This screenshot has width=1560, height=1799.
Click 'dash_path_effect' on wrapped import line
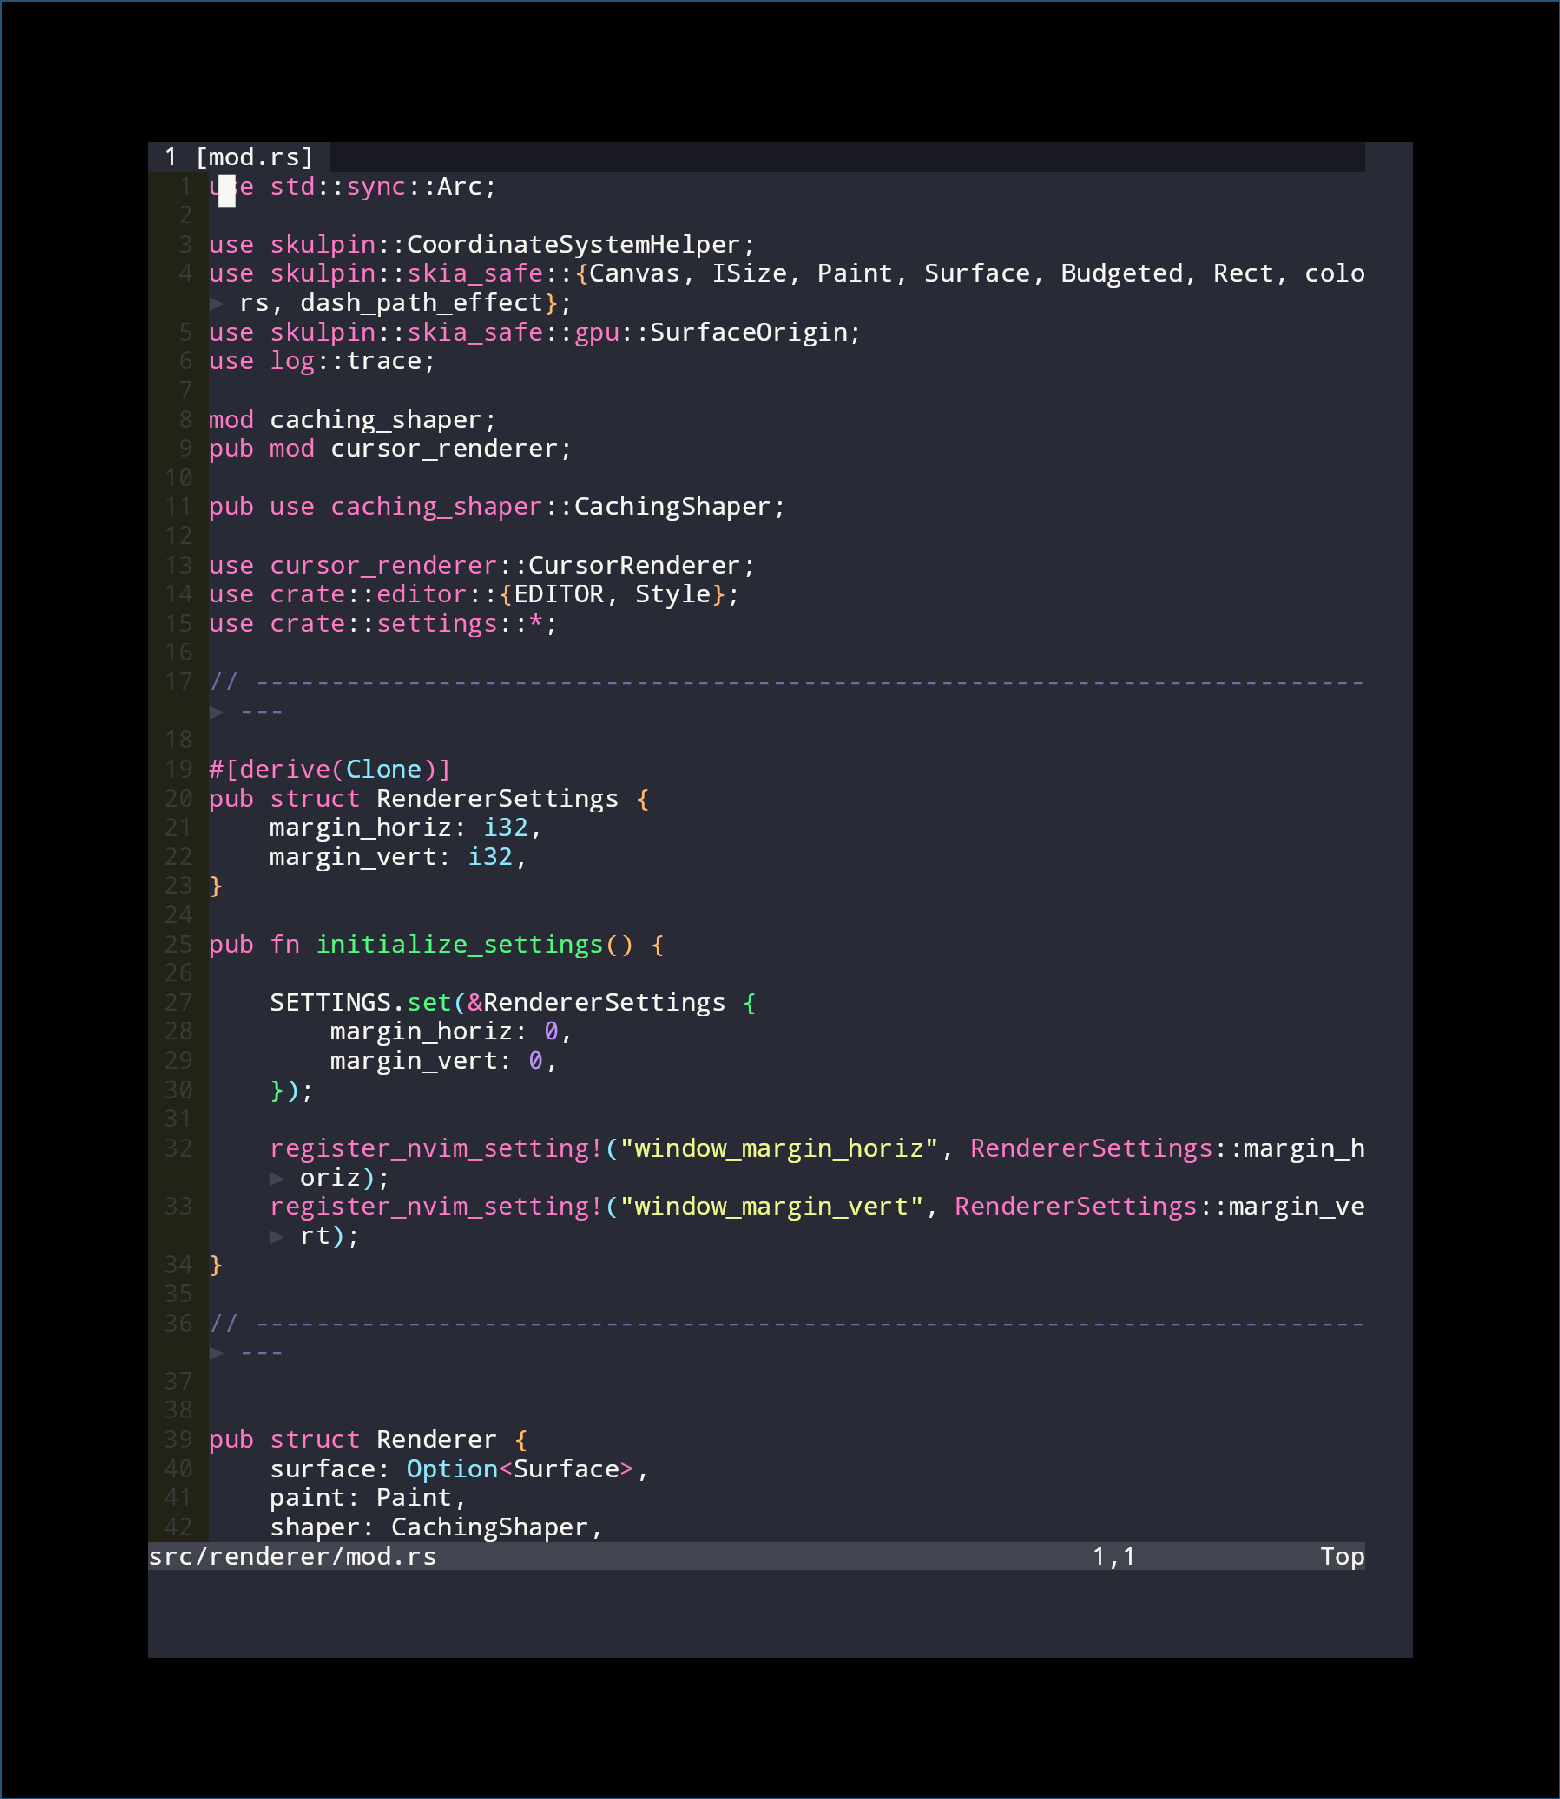421,303
